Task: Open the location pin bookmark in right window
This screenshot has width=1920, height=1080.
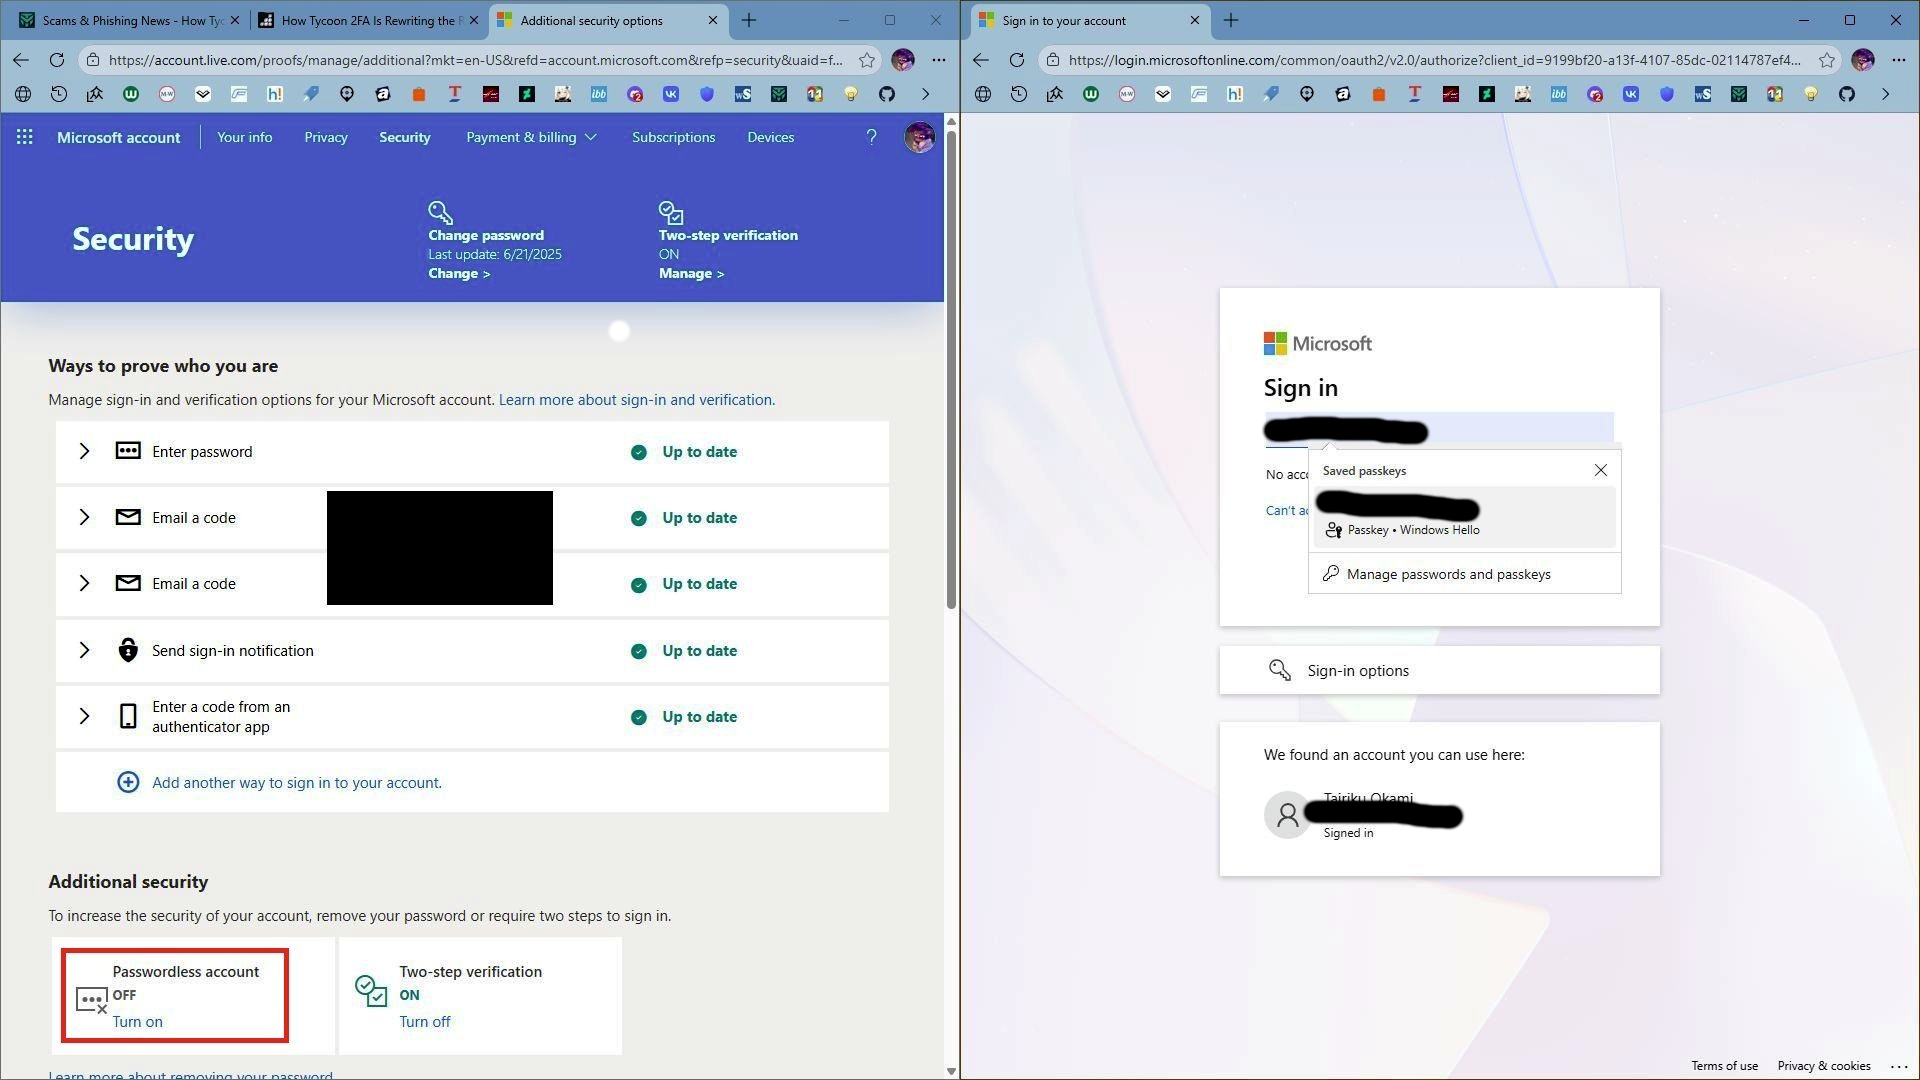Action: 1307,94
